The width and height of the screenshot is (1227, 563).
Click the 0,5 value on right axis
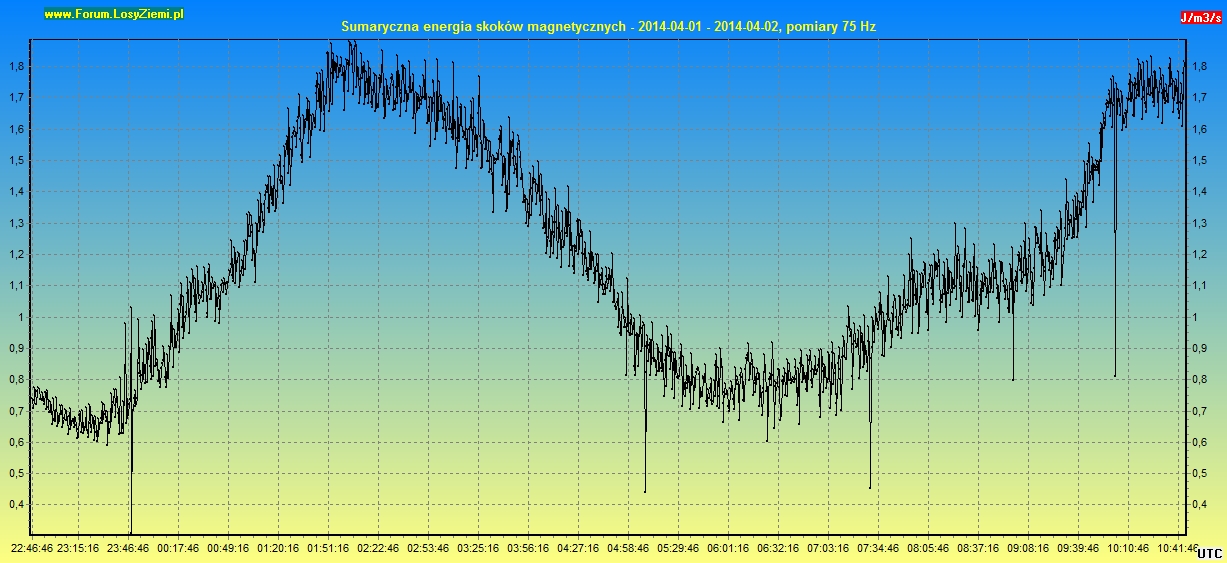tap(1199, 473)
